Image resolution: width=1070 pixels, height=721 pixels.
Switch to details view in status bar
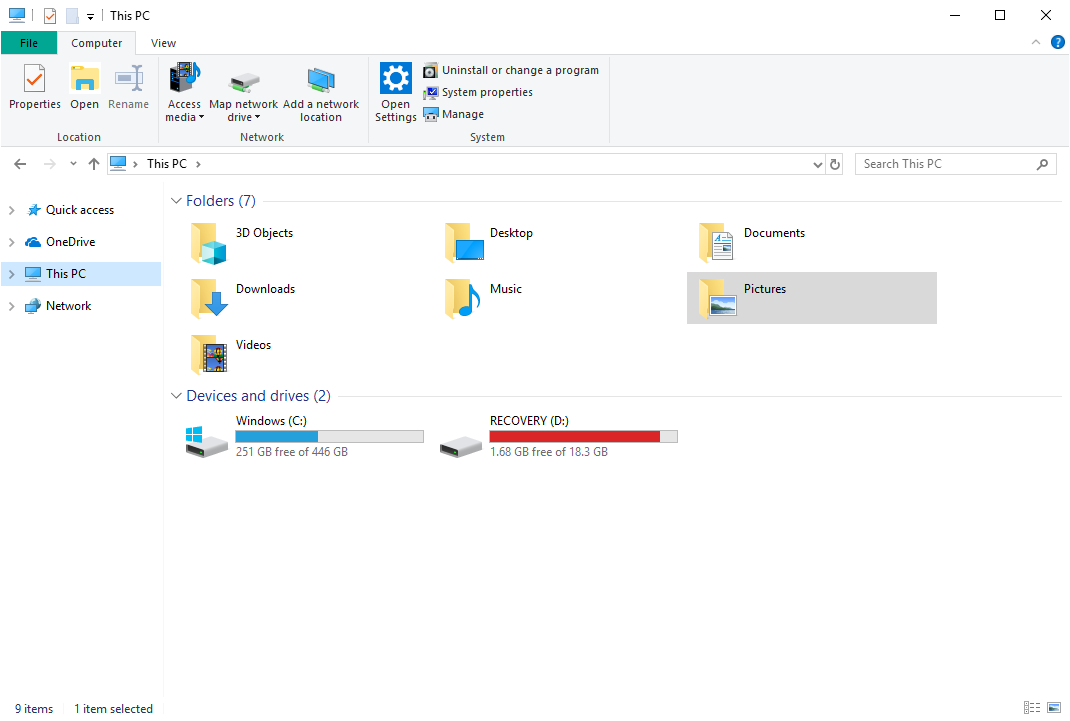(1032, 708)
